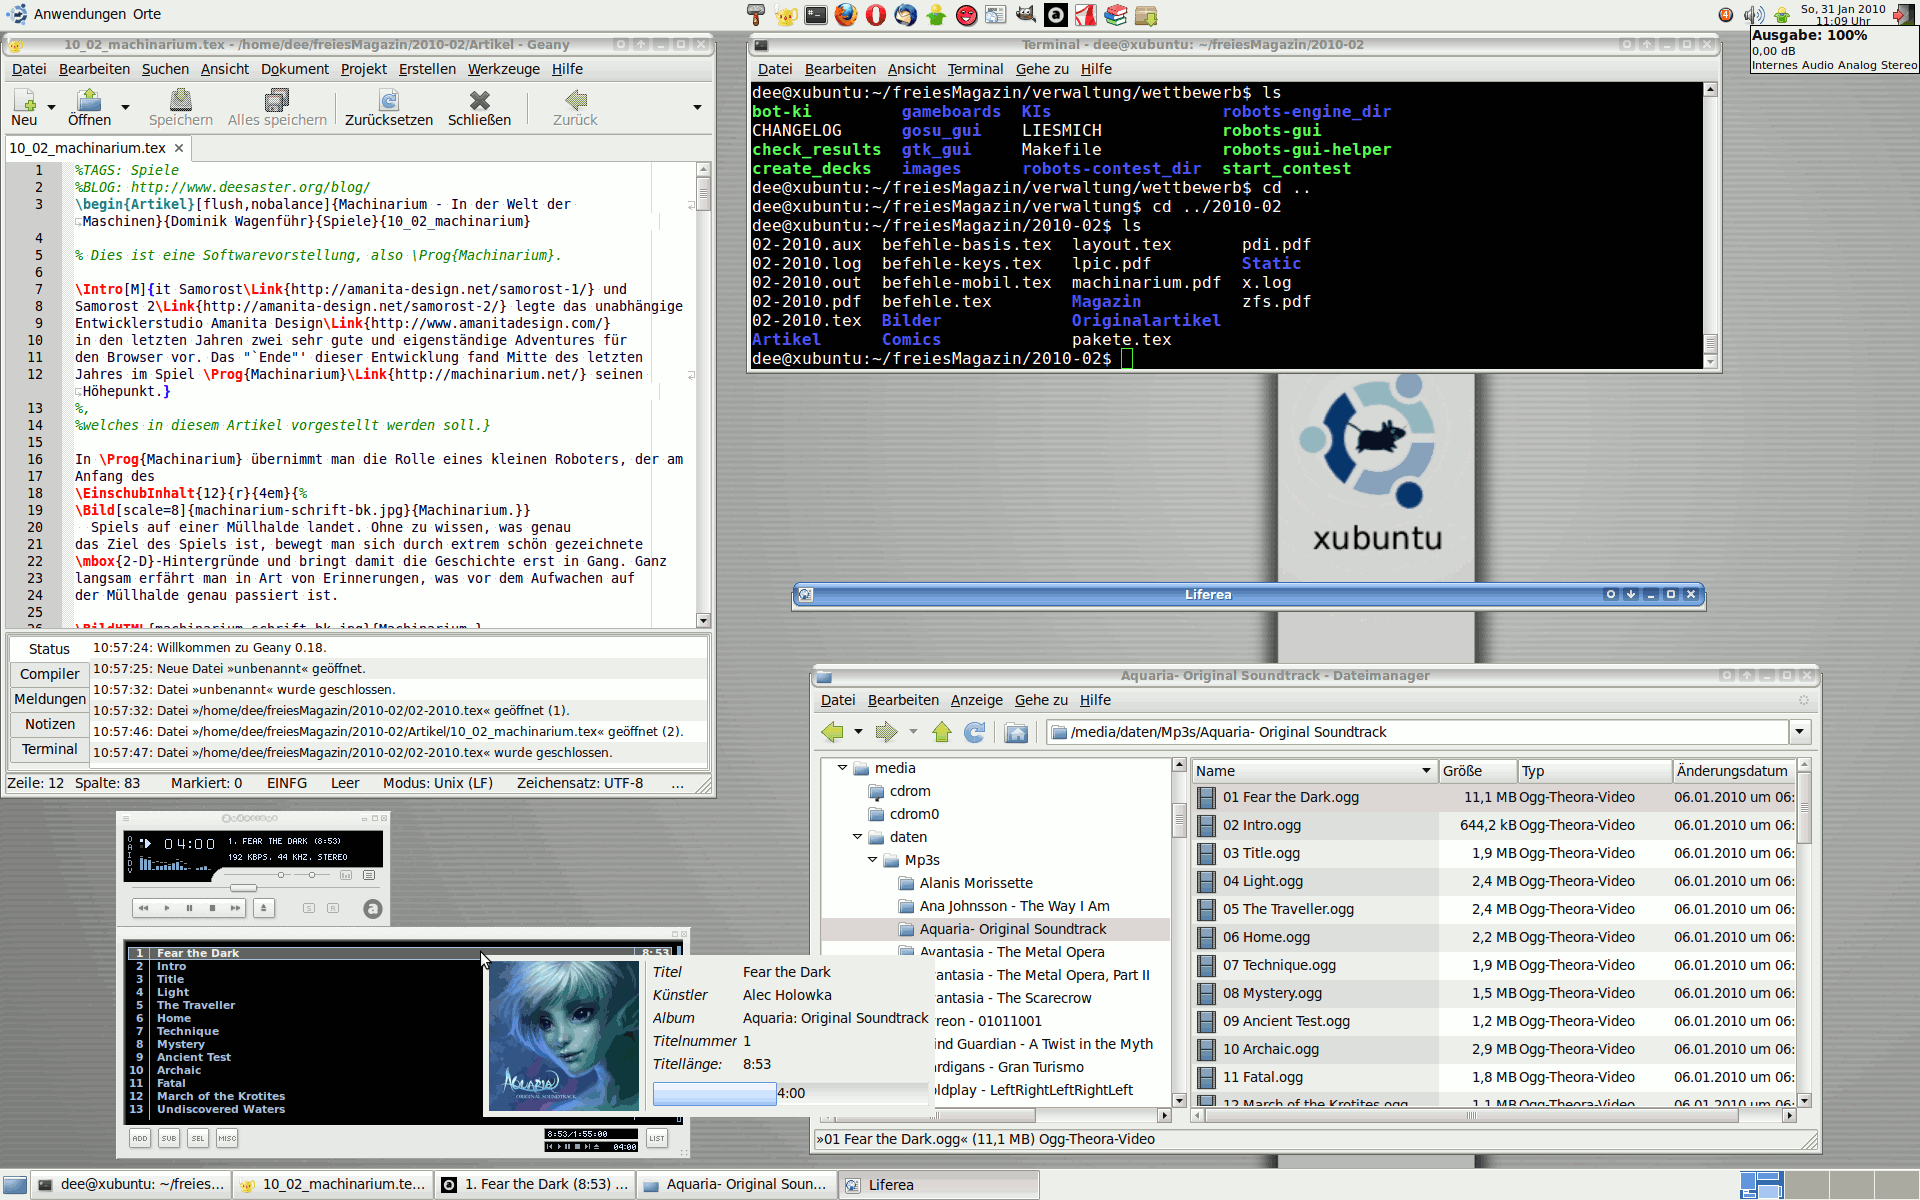The width and height of the screenshot is (1920, 1200).
Task: Skip to previous track in Audacious
Action: [143, 908]
